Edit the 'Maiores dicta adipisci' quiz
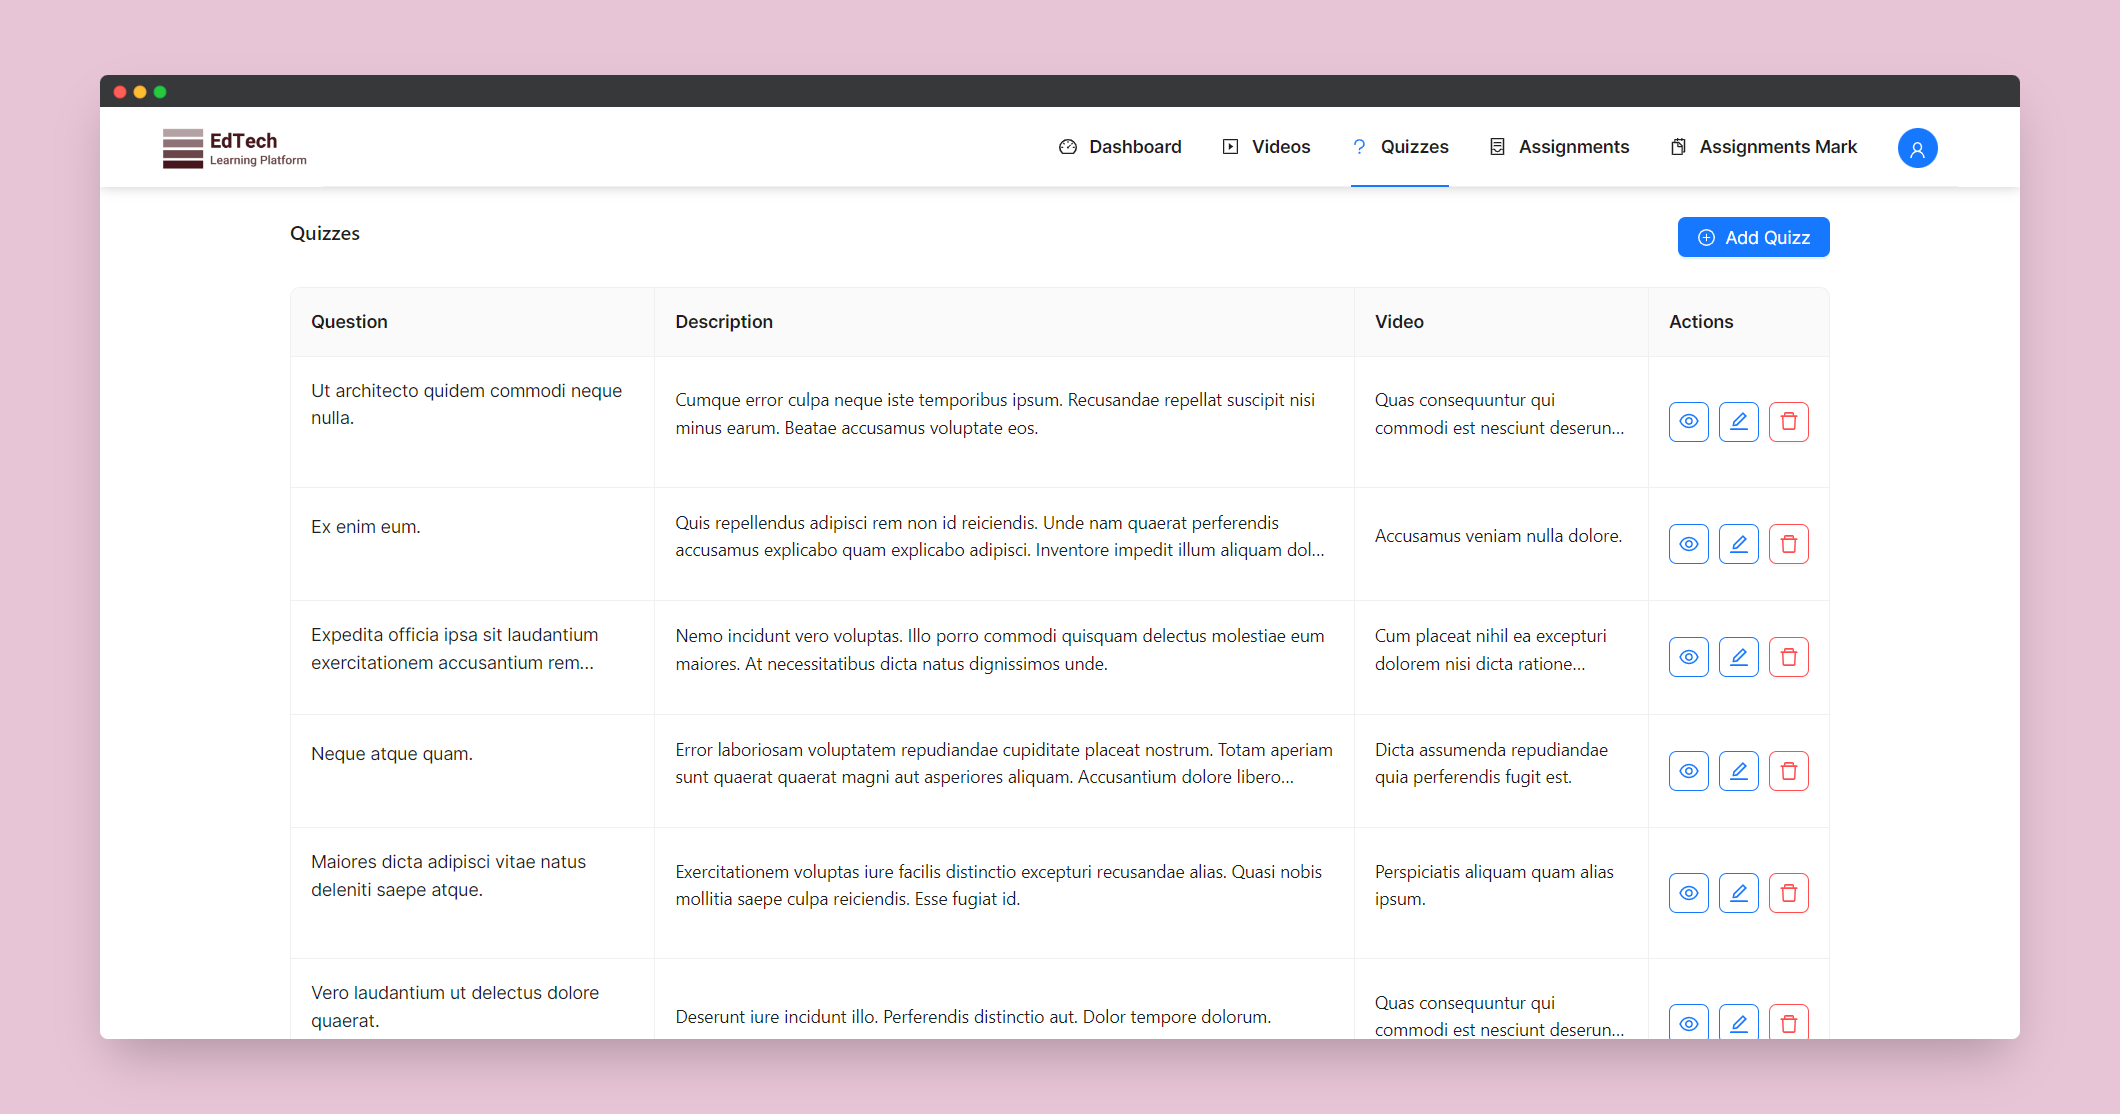 point(1738,893)
